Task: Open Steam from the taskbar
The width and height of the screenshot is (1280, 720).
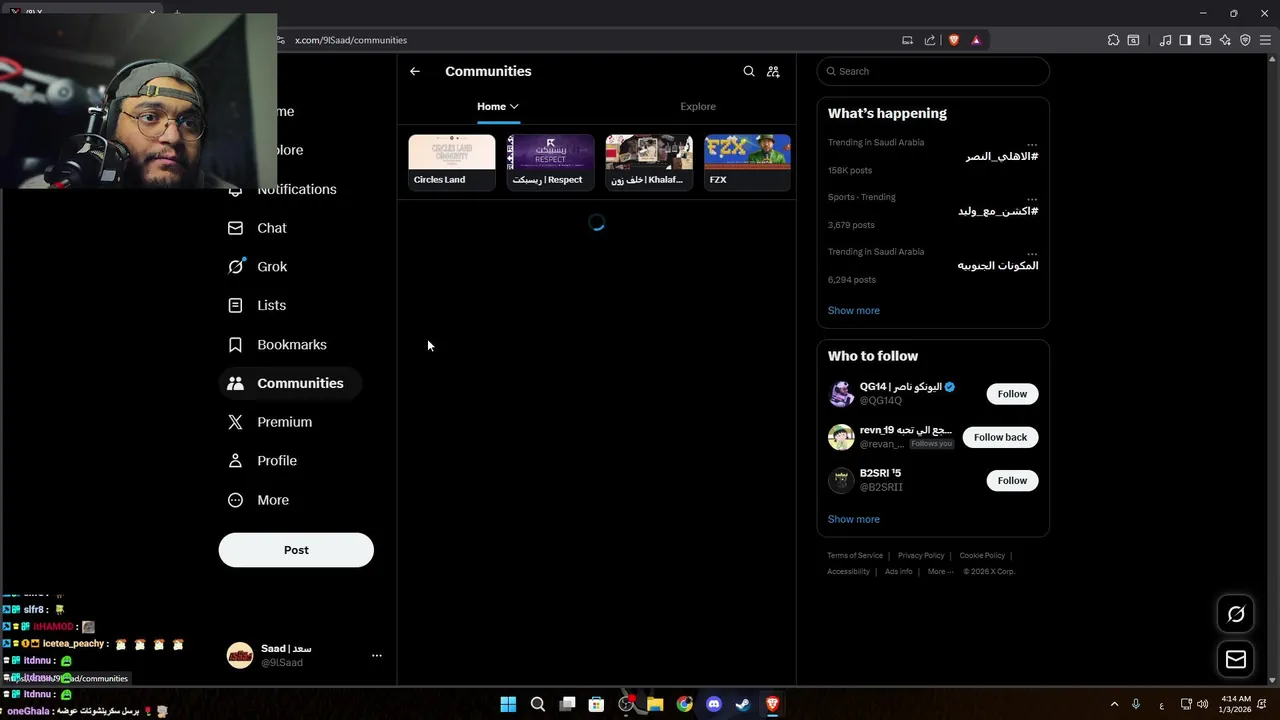Action: pos(742,704)
